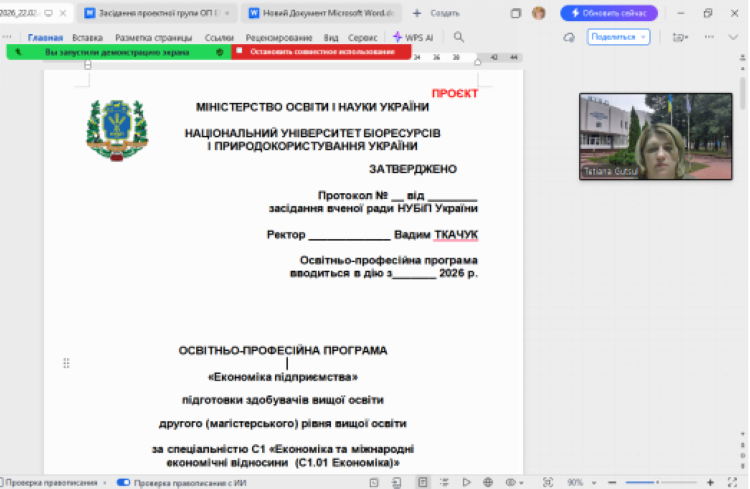The image size is (750, 489).
Task: Click the second layout icon in the status bar
Action: tap(397, 482)
